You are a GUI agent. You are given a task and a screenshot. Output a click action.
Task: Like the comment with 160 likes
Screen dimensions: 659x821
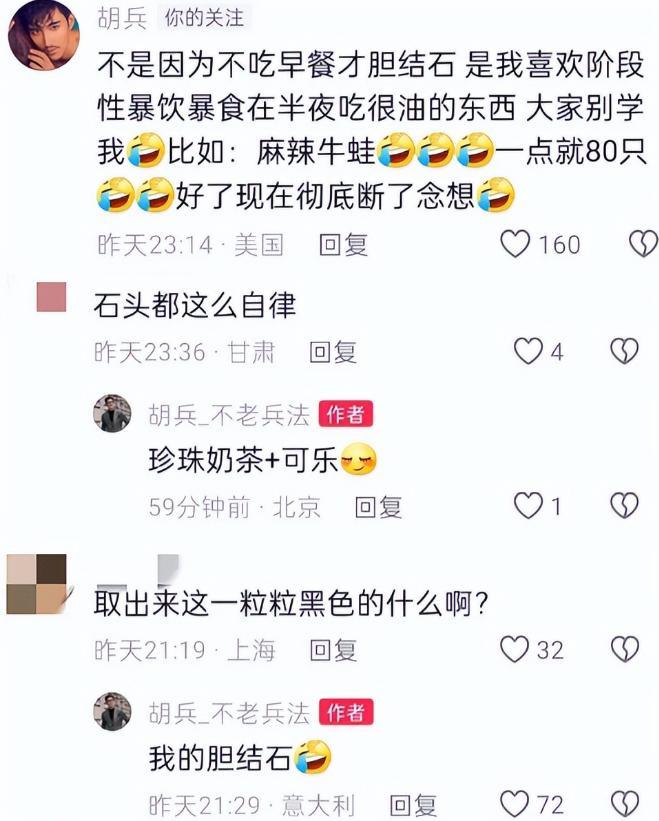click(516, 245)
